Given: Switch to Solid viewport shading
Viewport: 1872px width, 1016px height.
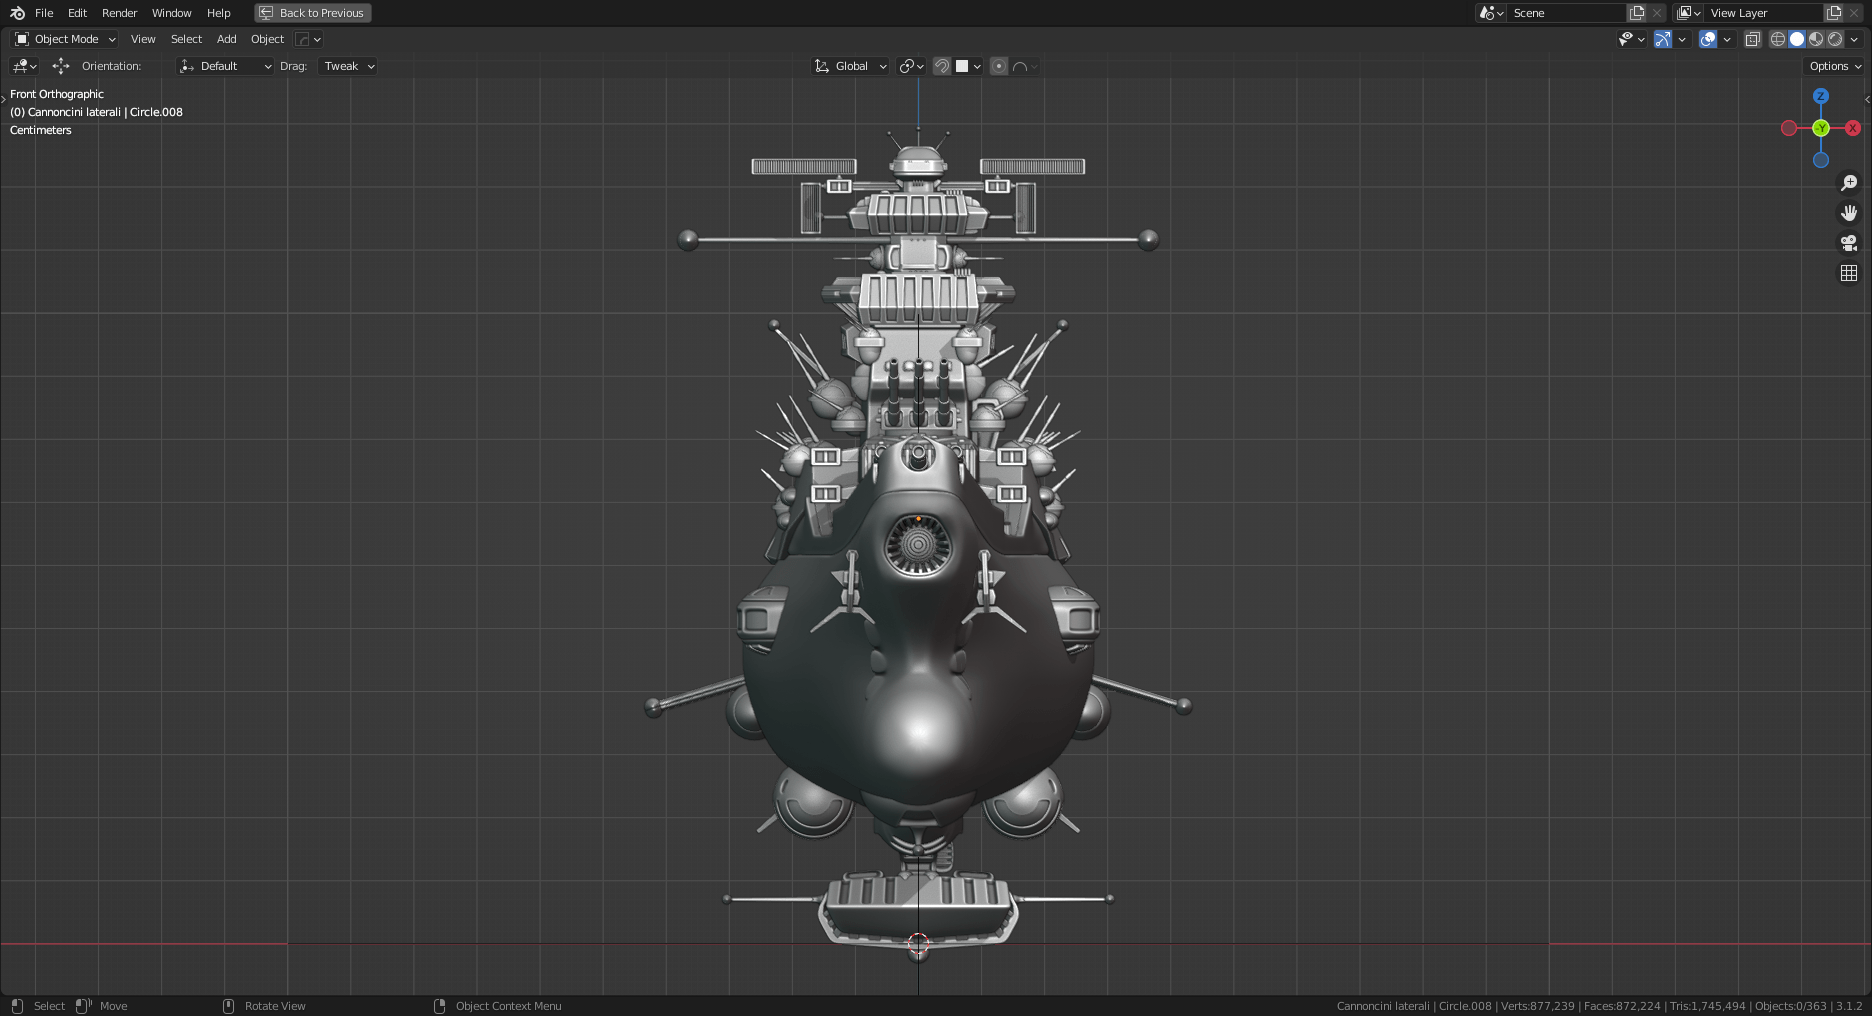Looking at the screenshot, I should [1797, 39].
